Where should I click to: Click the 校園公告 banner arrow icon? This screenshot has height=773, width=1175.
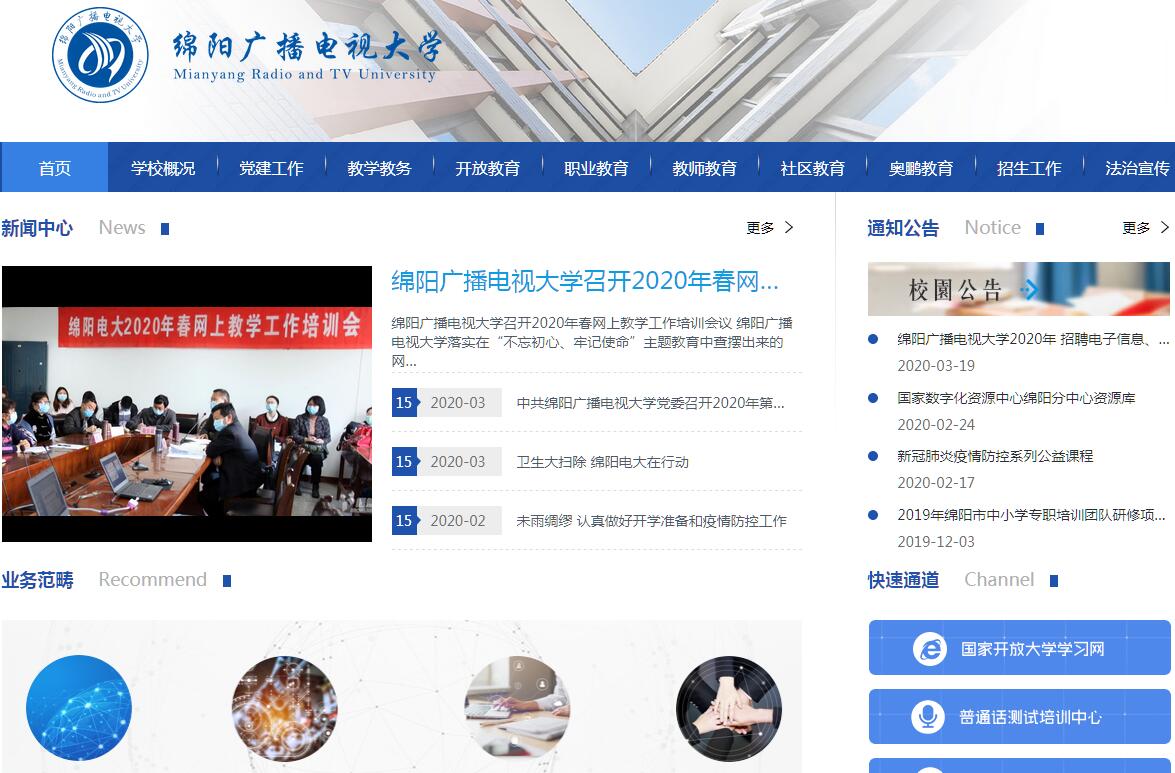pos(1029,290)
